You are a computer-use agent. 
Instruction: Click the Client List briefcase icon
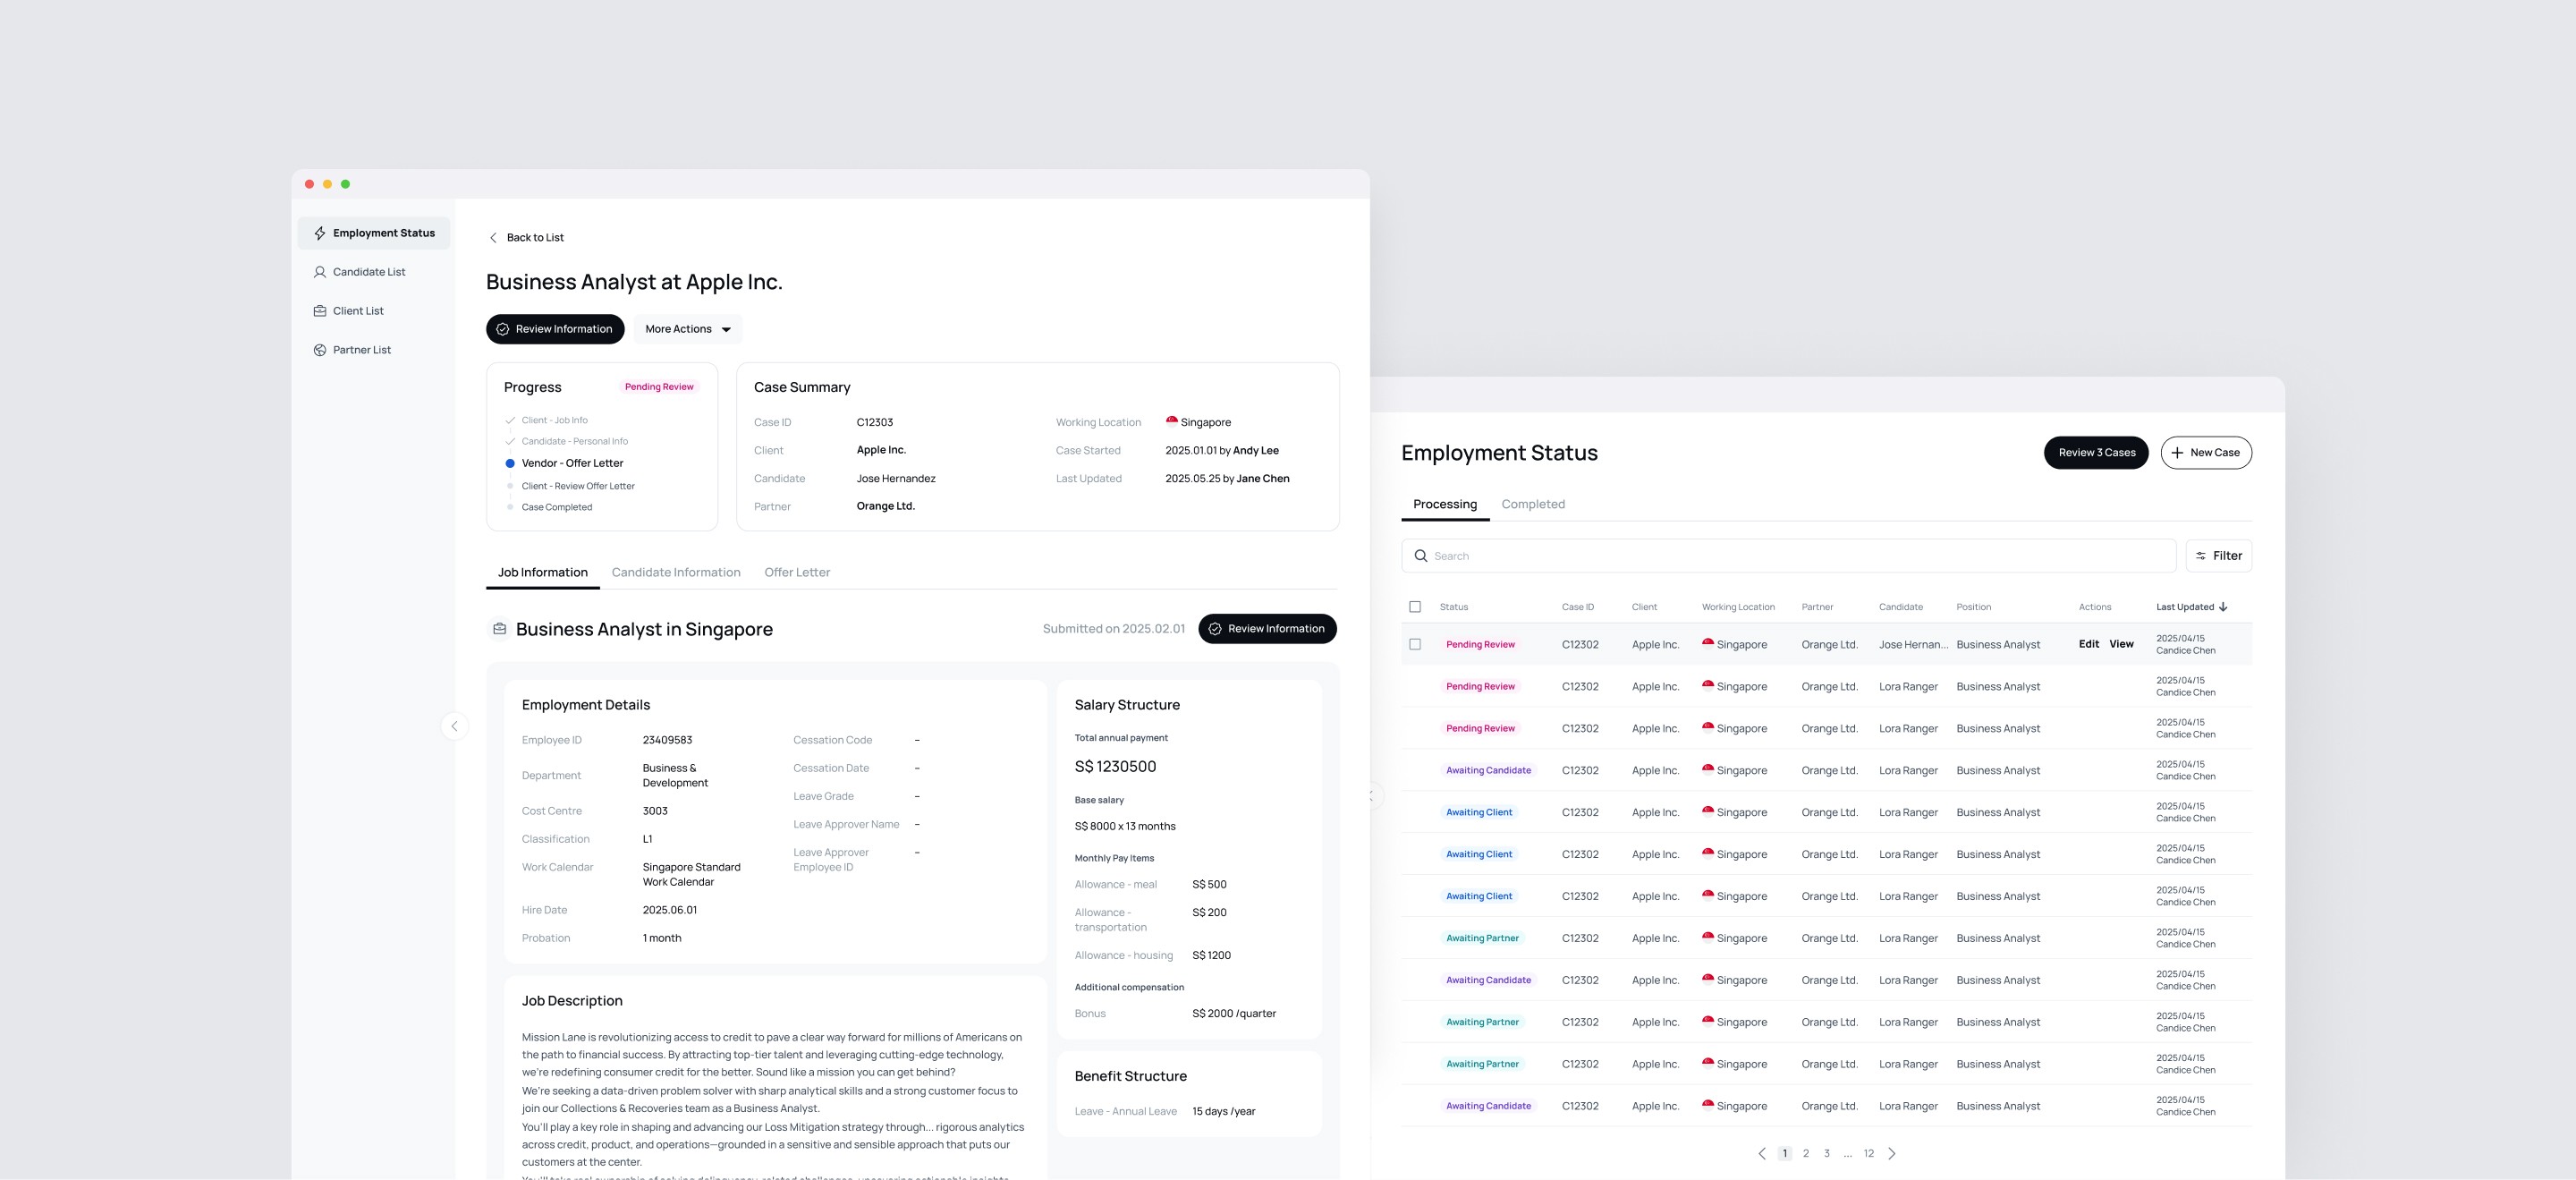click(320, 311)
